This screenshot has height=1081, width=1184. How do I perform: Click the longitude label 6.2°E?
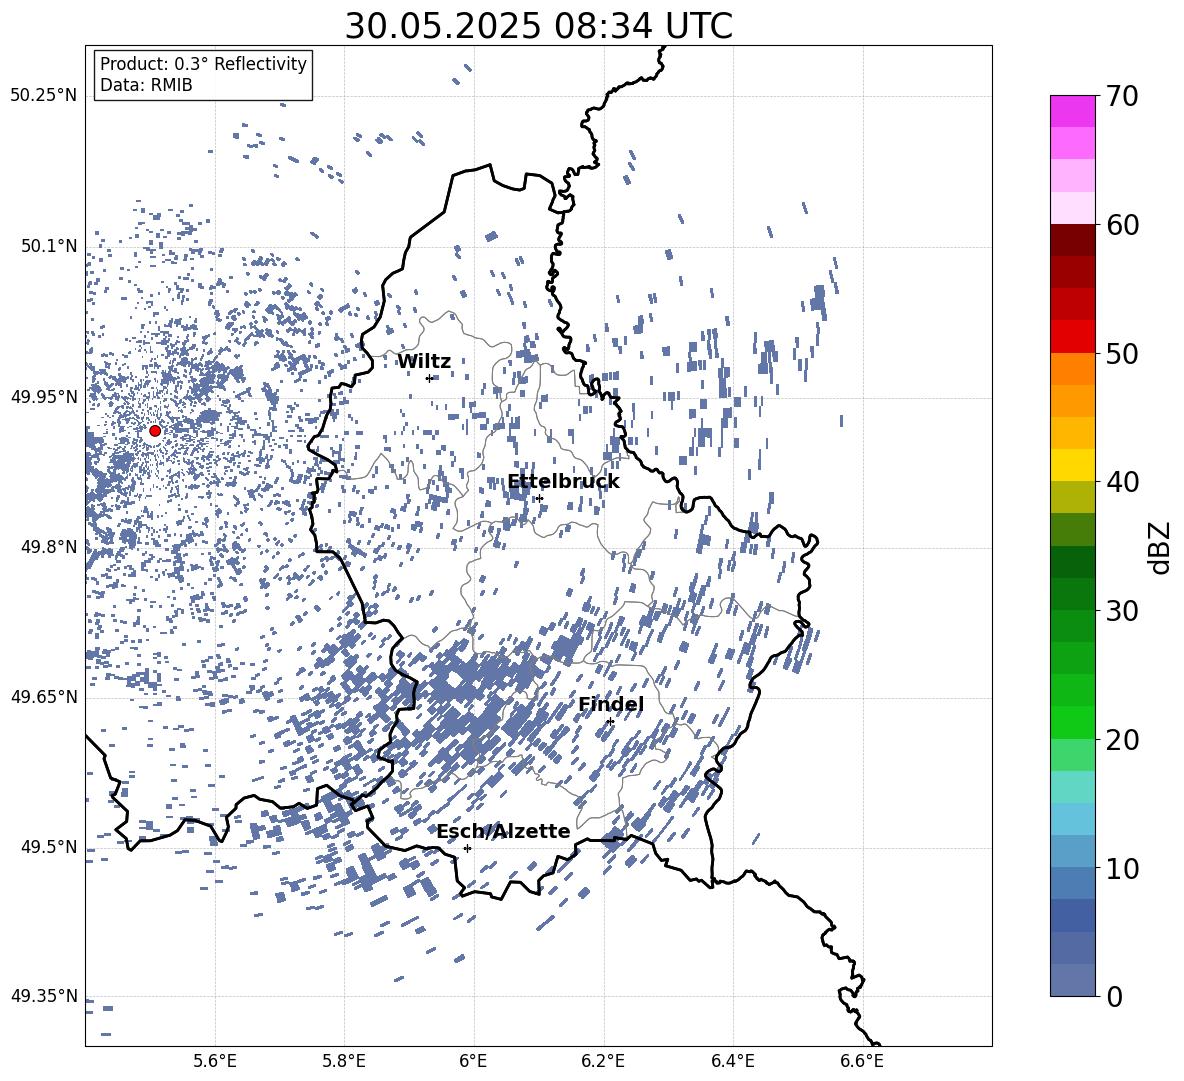pos(603,1061)
